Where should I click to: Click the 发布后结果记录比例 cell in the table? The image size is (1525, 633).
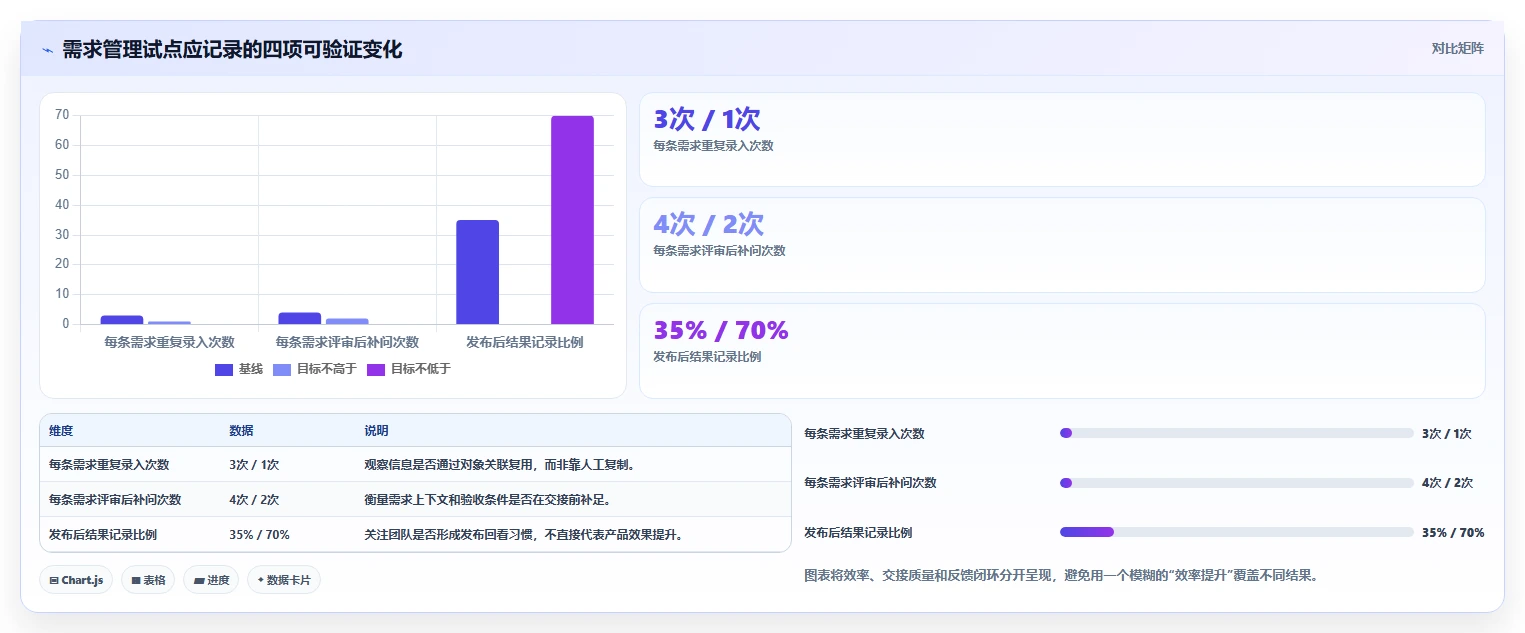[103, 535]
